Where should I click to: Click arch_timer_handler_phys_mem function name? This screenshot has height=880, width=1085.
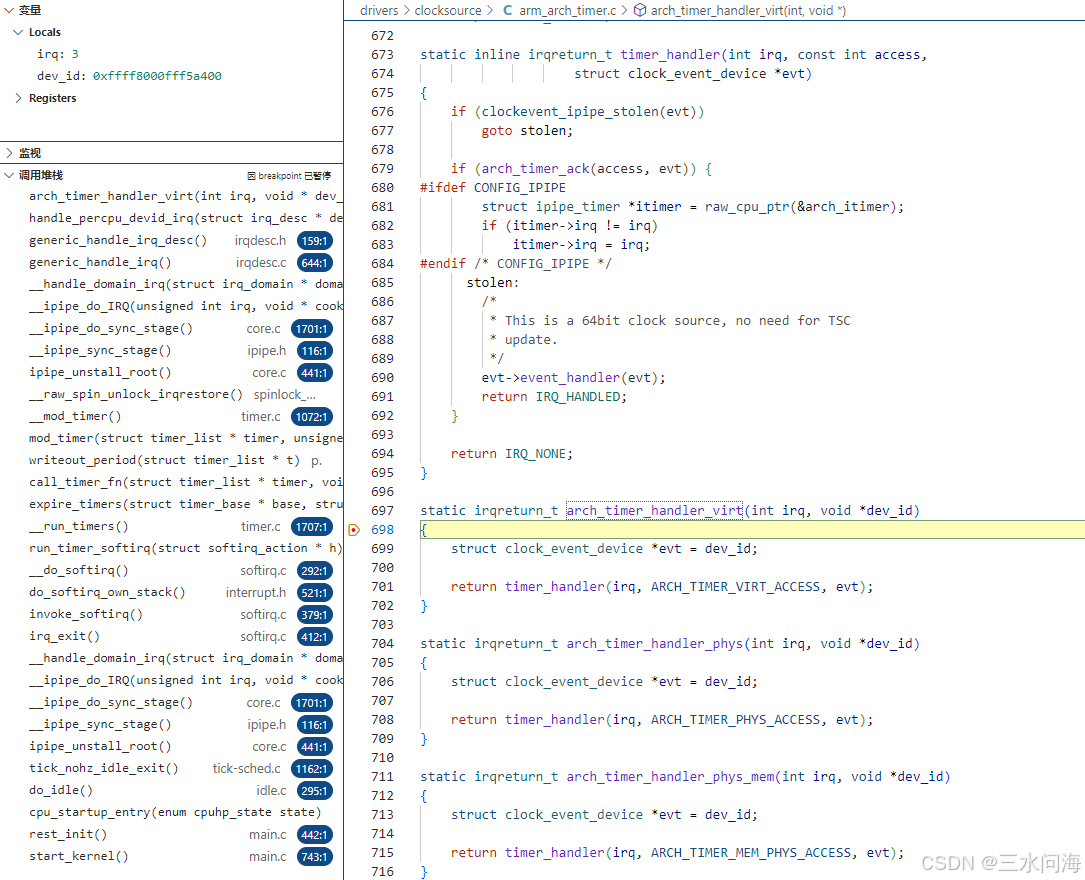(671, 776)
